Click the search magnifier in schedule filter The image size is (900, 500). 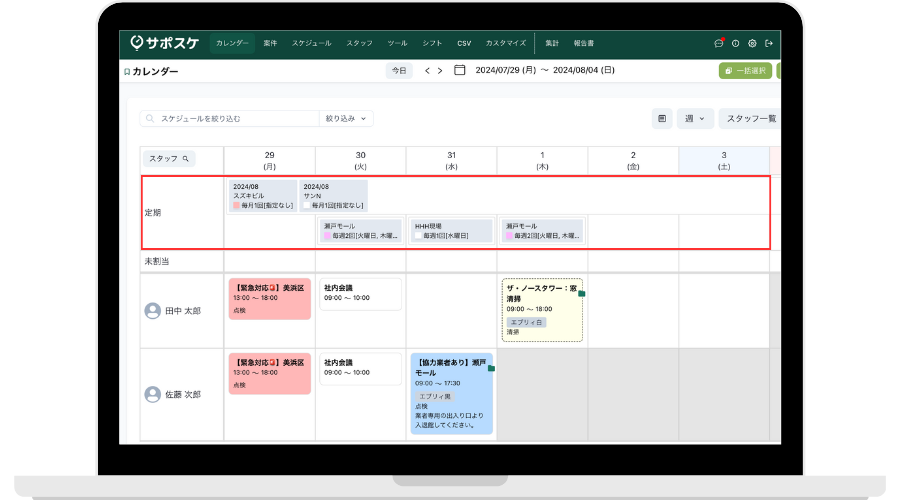[x=150, y=119]
